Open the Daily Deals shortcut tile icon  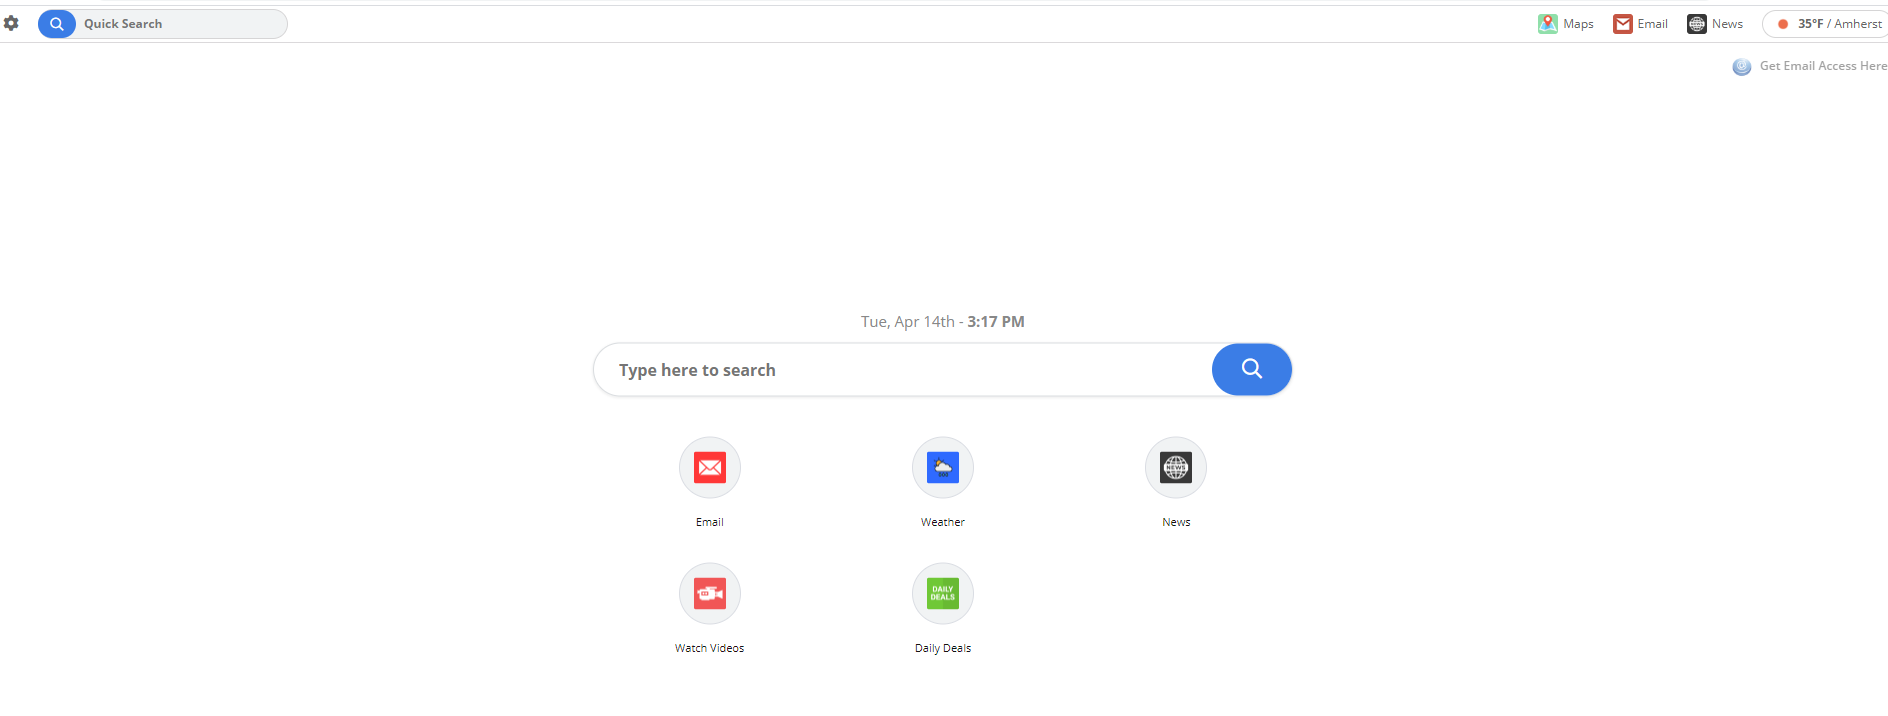943,593
